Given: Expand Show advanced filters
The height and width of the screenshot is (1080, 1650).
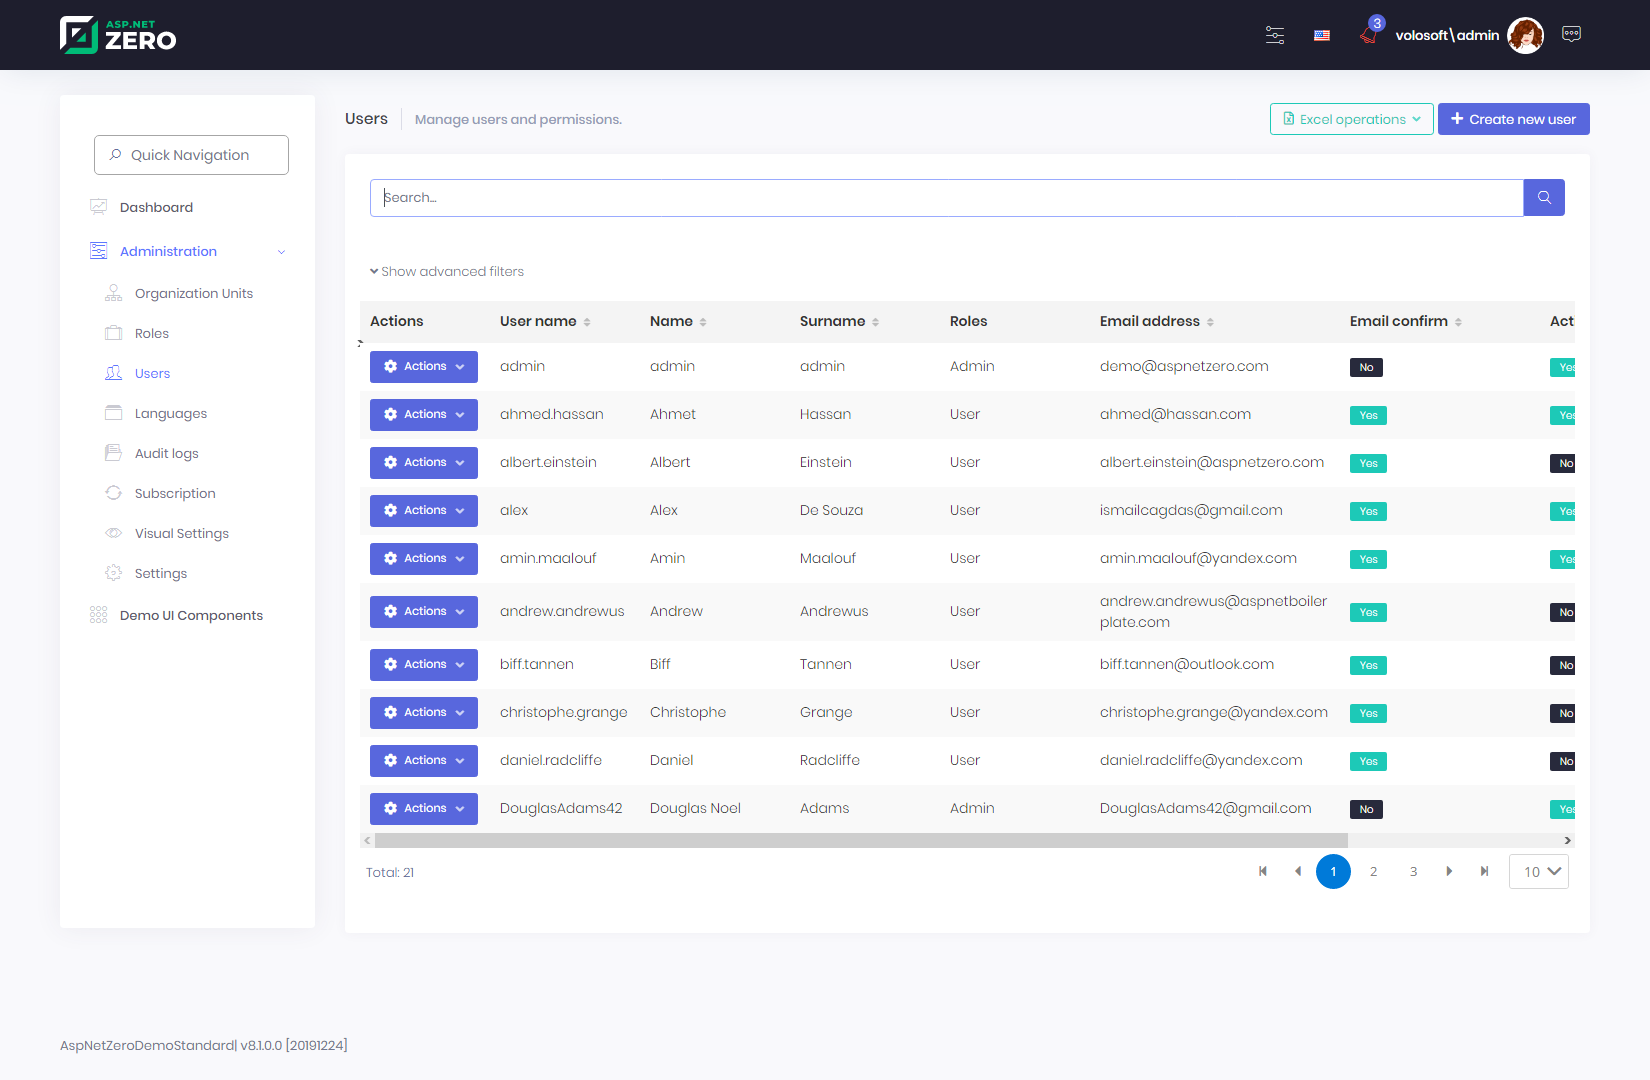Looking at the screenshot, I should click(x=447, y=271).
